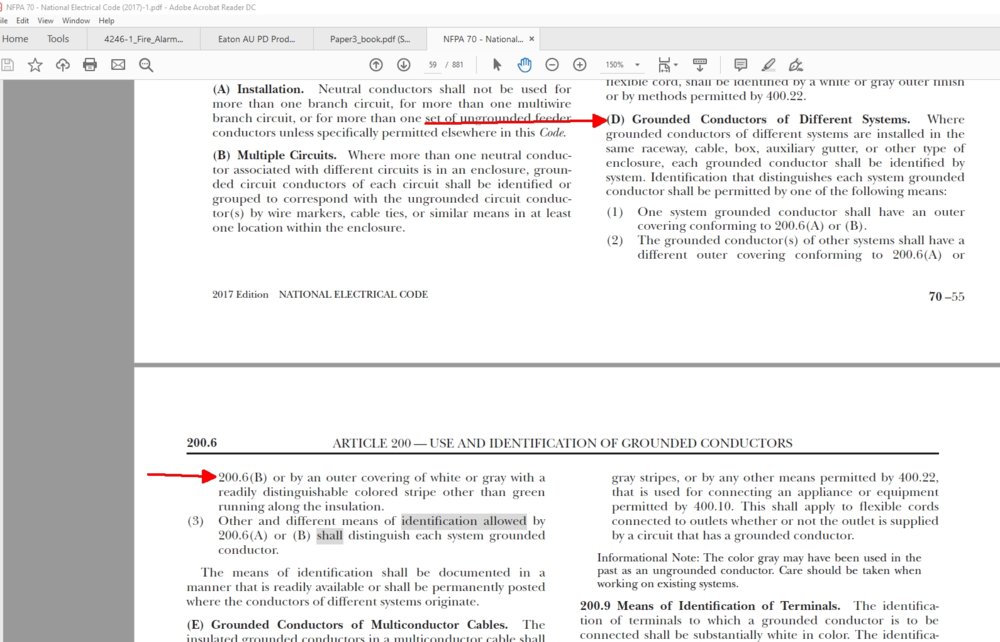Click the '(A) Installation.' heading text
1000x642 pixels.
[258, 89]
